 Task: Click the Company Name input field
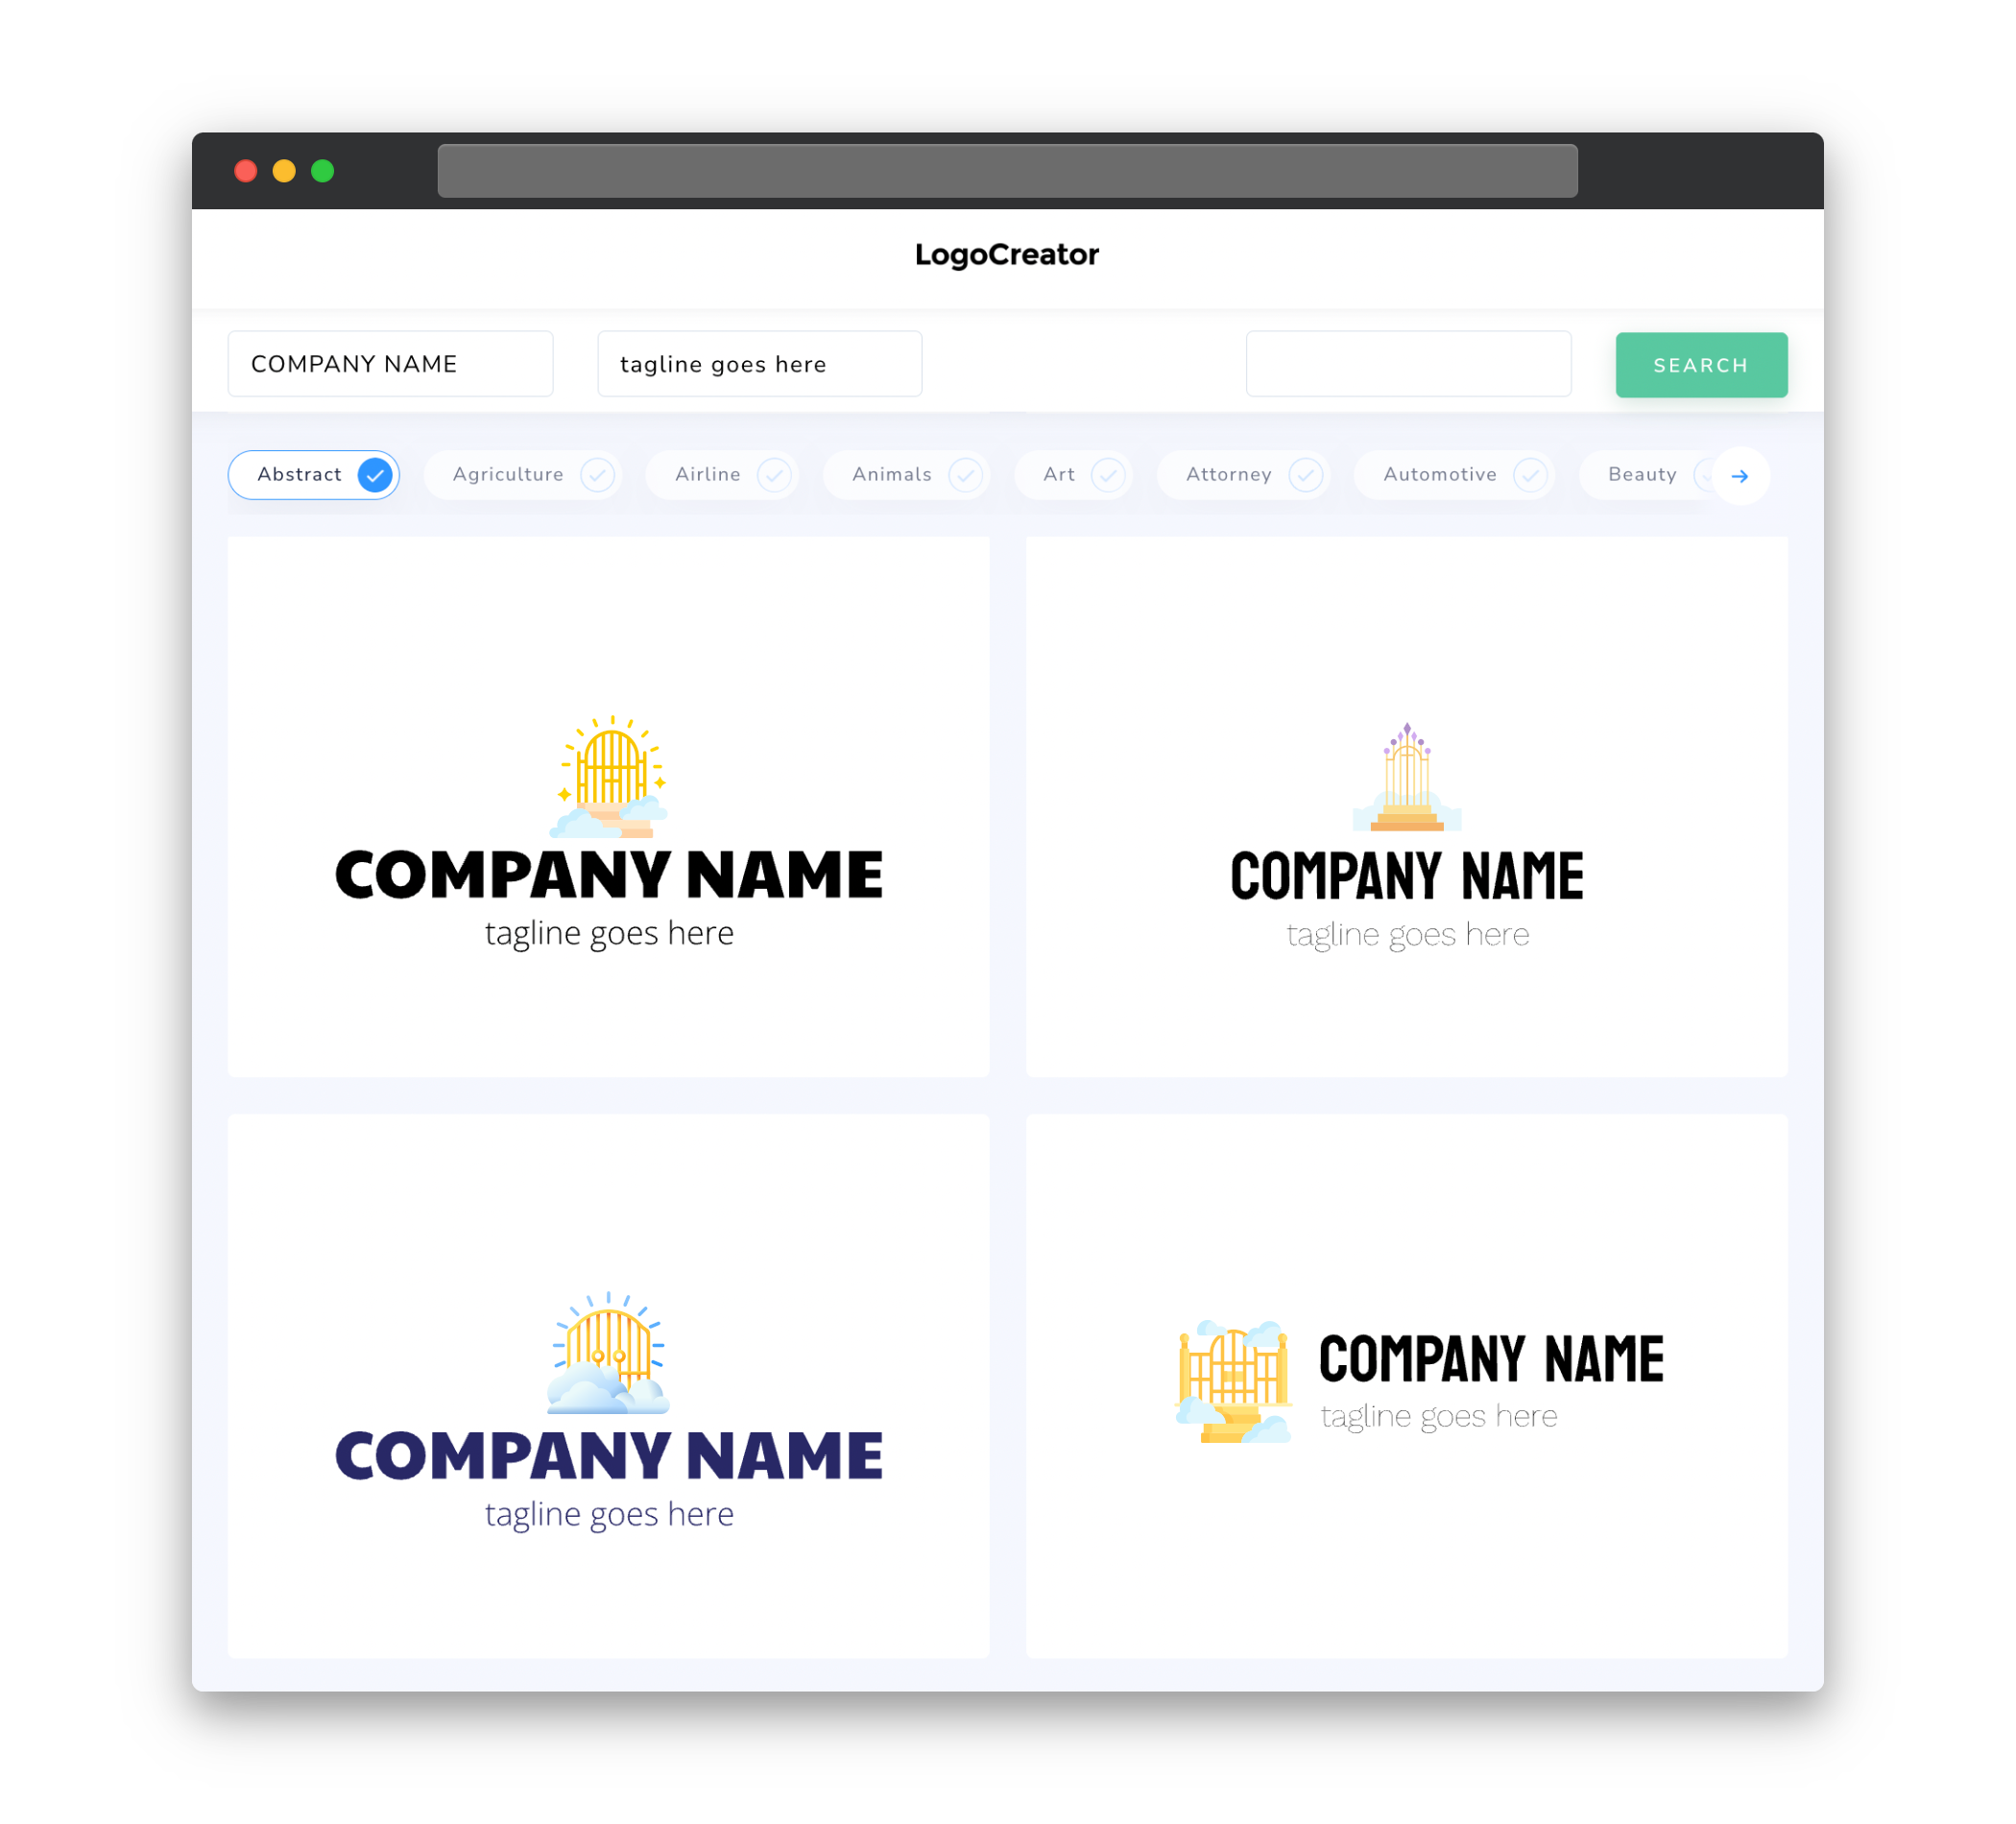click(x=396, y=364)
